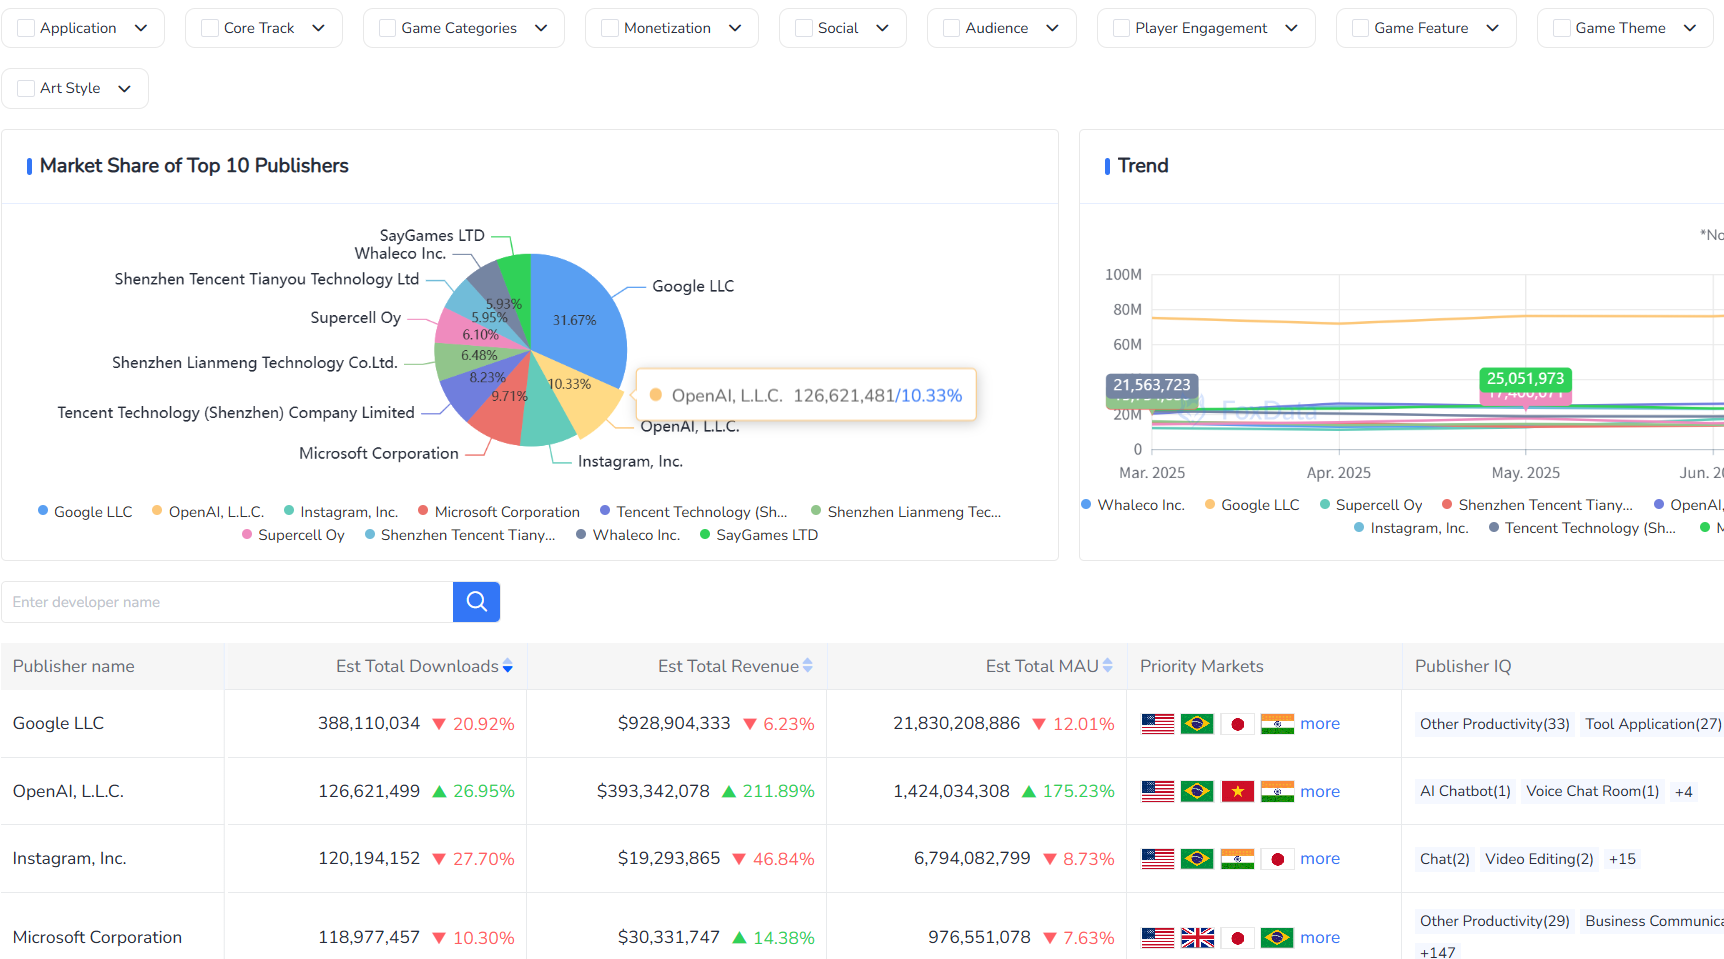The height and width of the screenshot is (959, 1724).
Task: Click Japan flag in Instagram row
Action: pos(1277,859)
